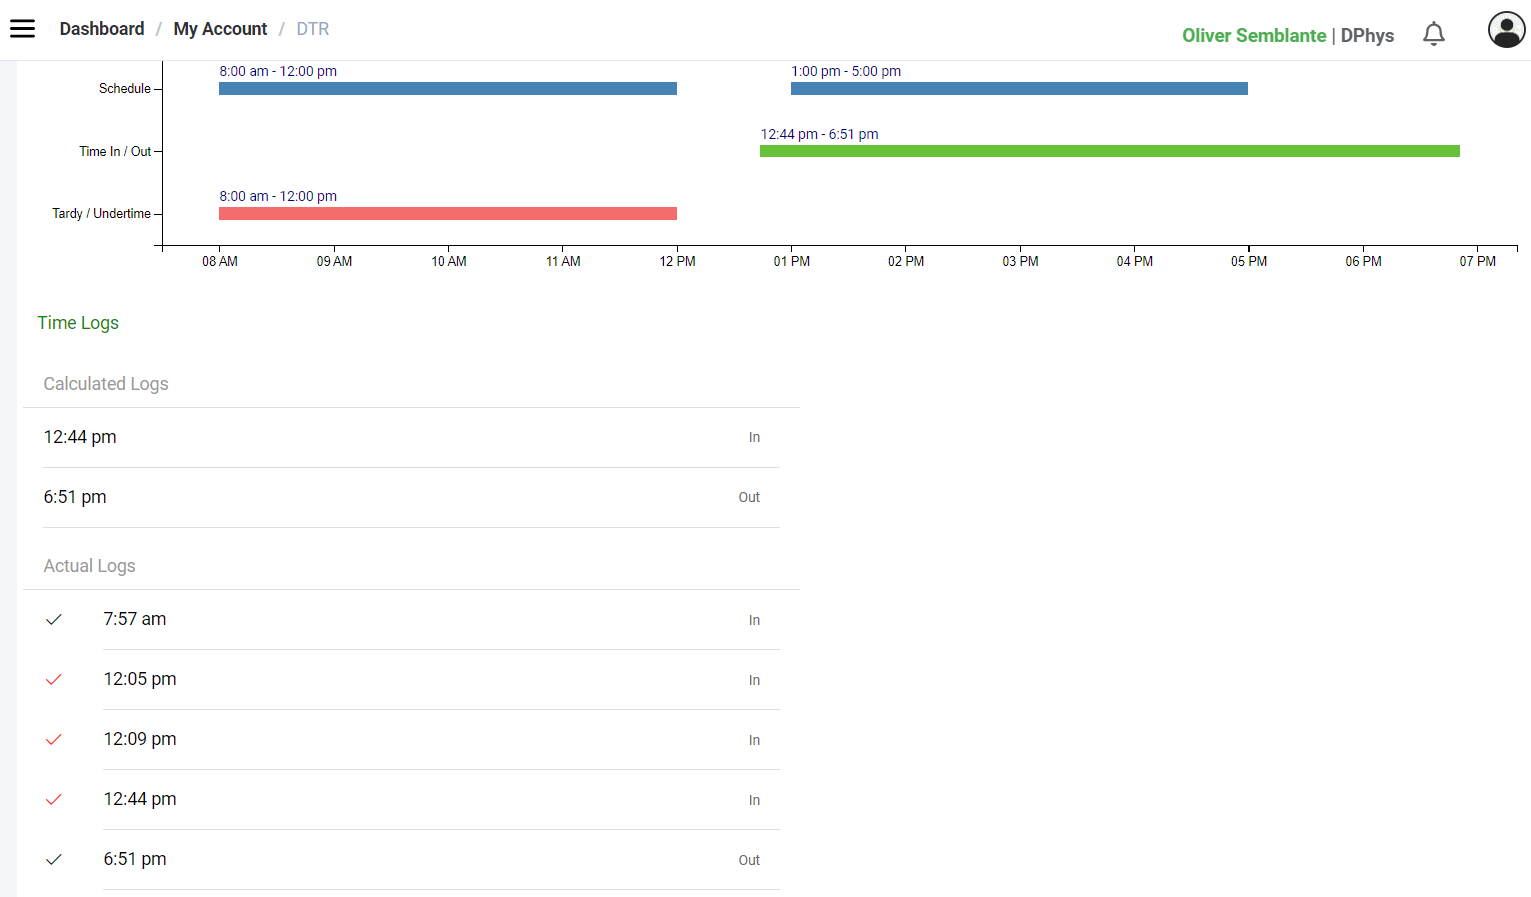Toggle checkmark for 6:51 pm actual log
The width and height of the screenshot is (1531, 897).
tap(54, 860)
